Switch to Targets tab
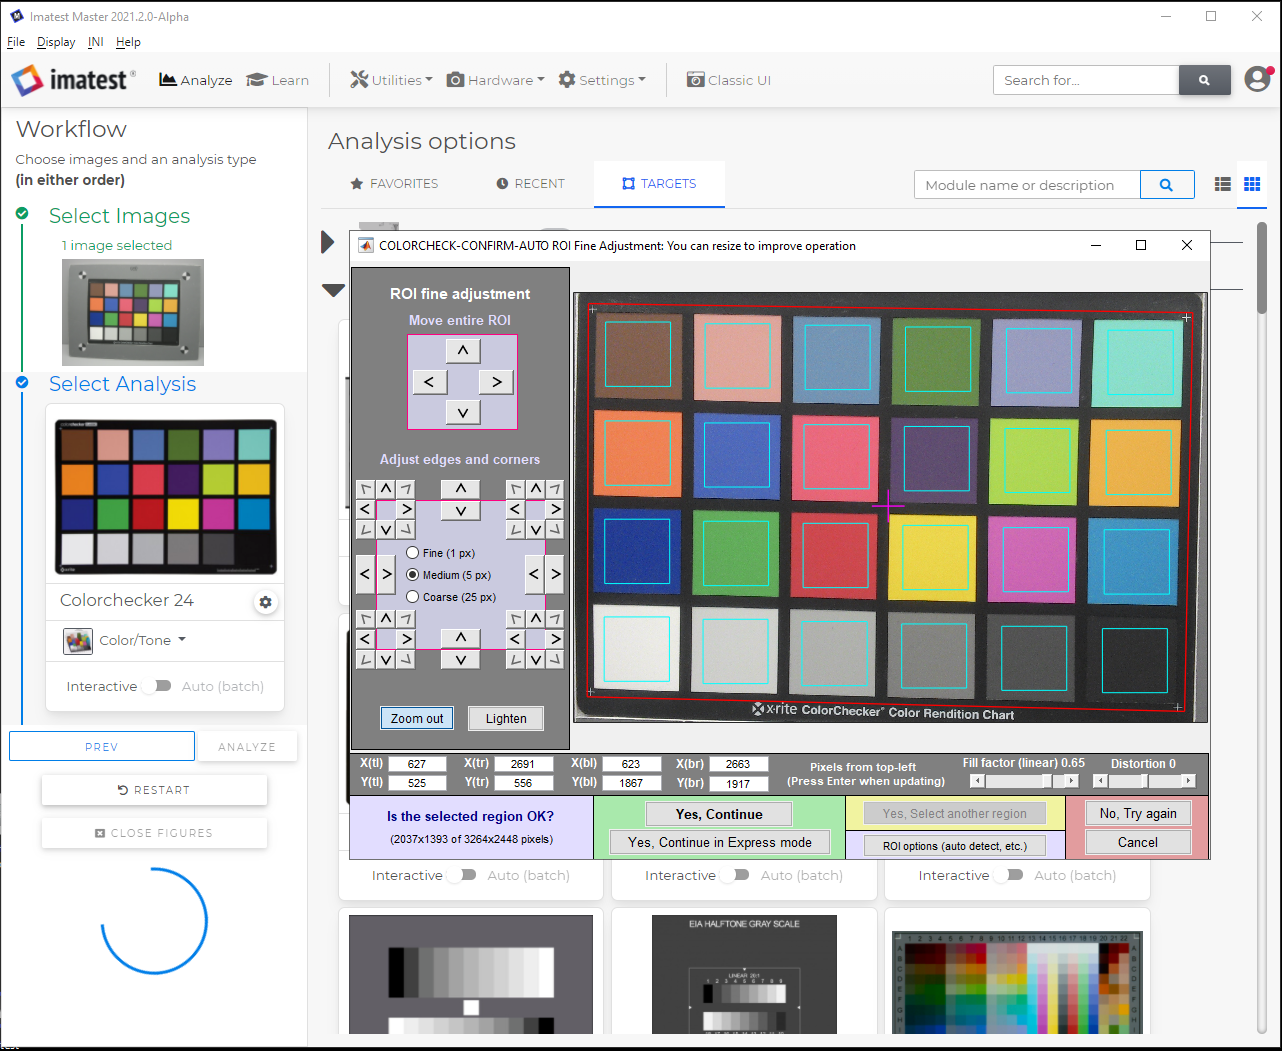The width and height of the screenshot is (1282, 1051). [659, 184]
